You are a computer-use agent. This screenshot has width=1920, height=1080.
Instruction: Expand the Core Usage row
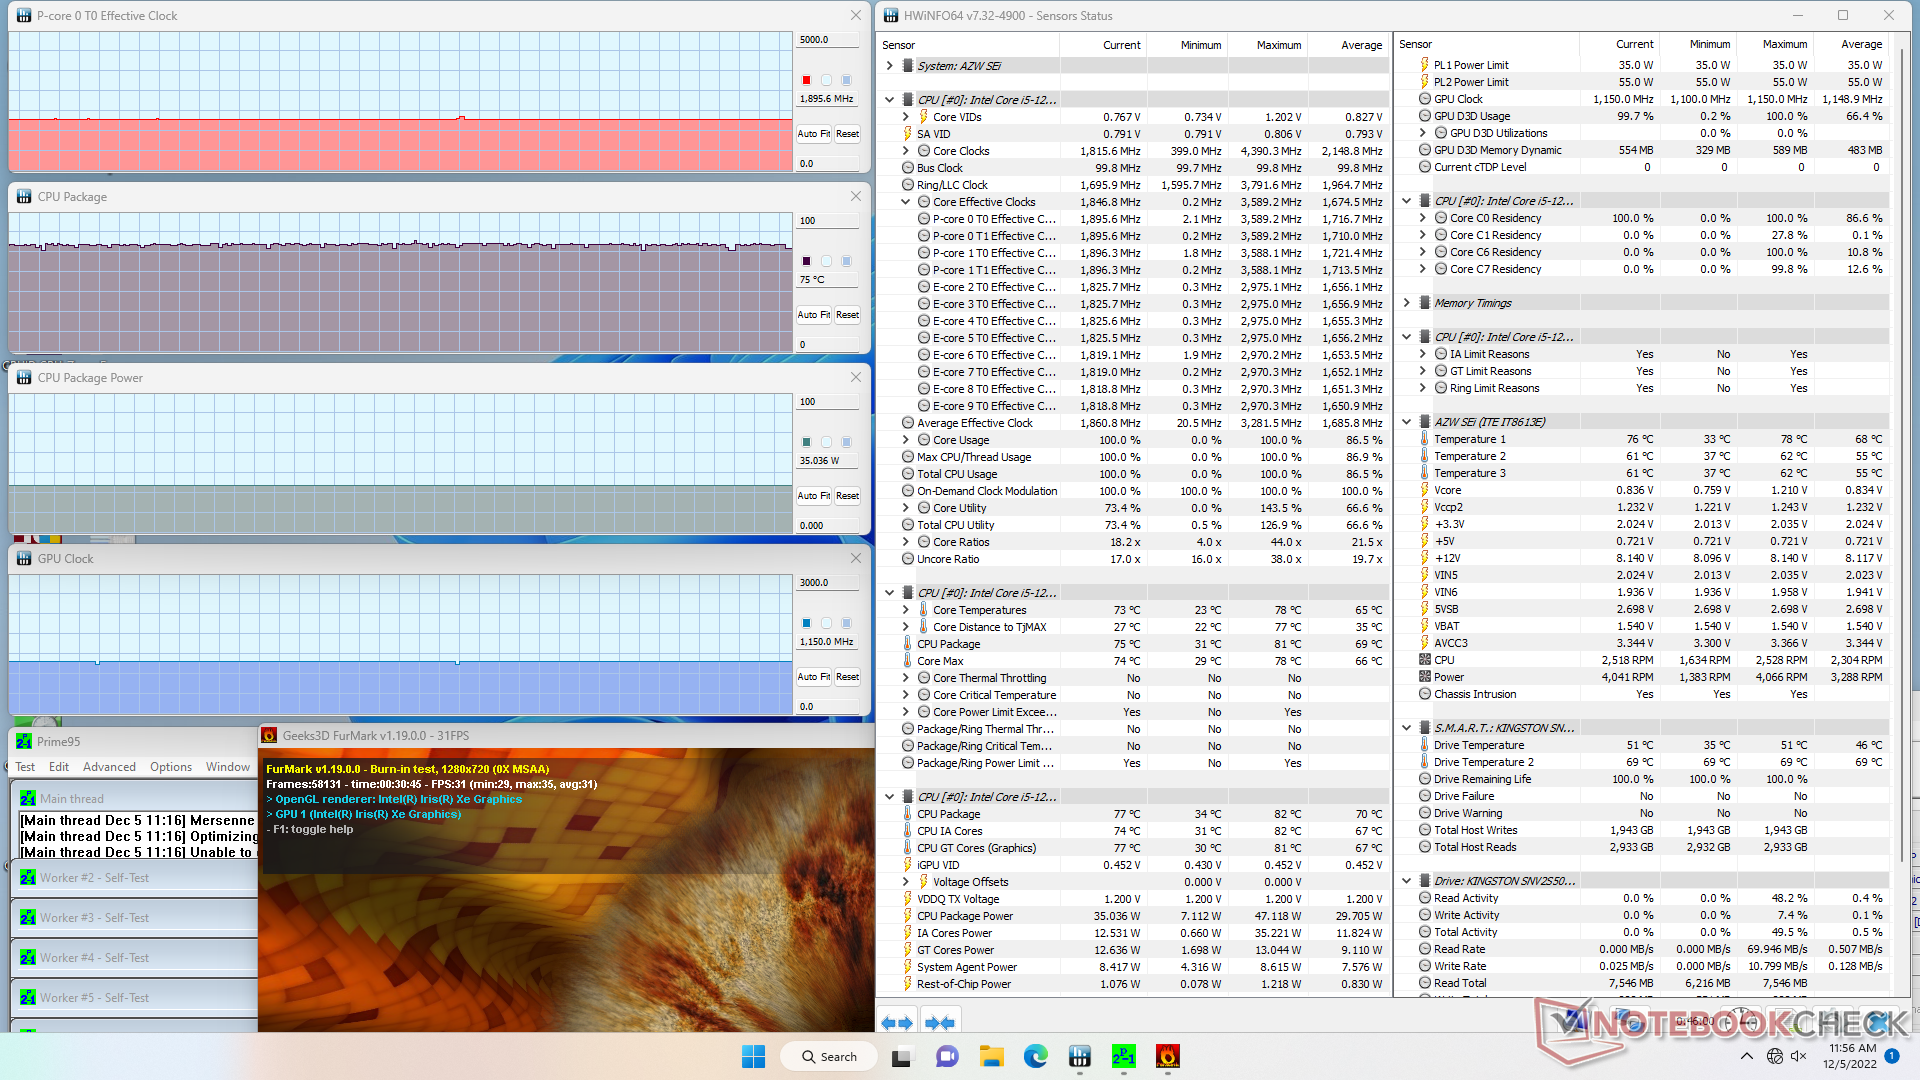906,440
